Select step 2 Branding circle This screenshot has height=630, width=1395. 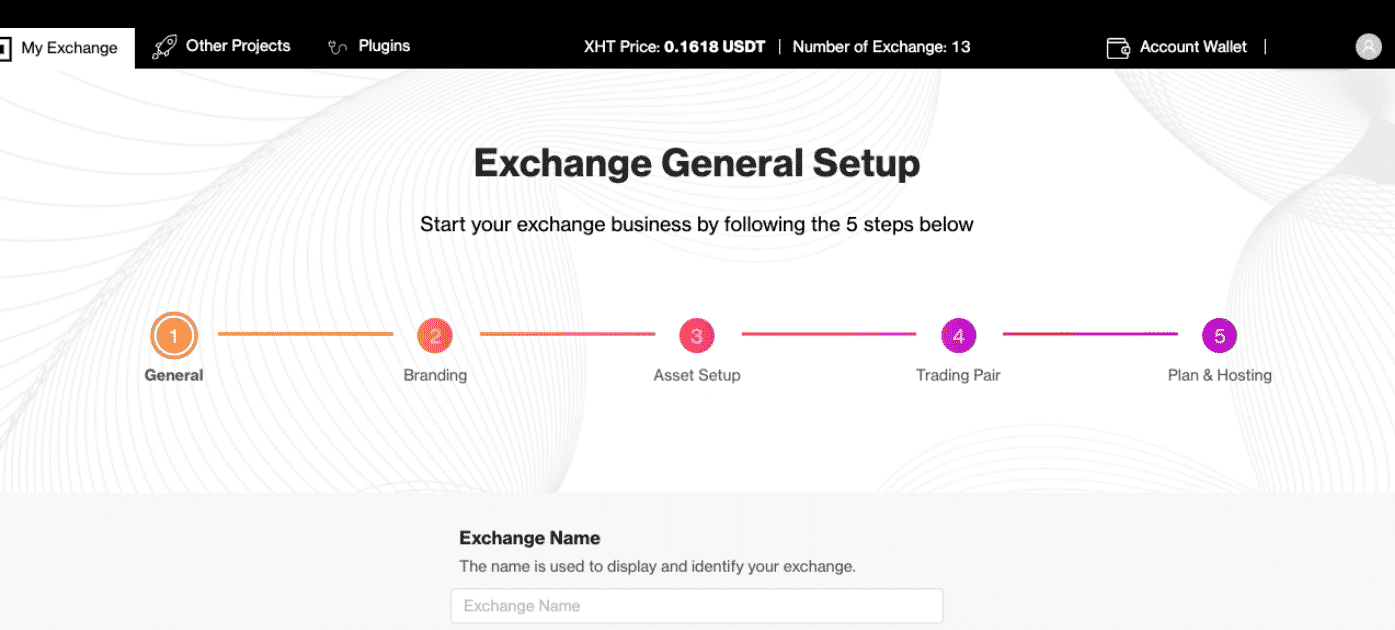[435, 336]
